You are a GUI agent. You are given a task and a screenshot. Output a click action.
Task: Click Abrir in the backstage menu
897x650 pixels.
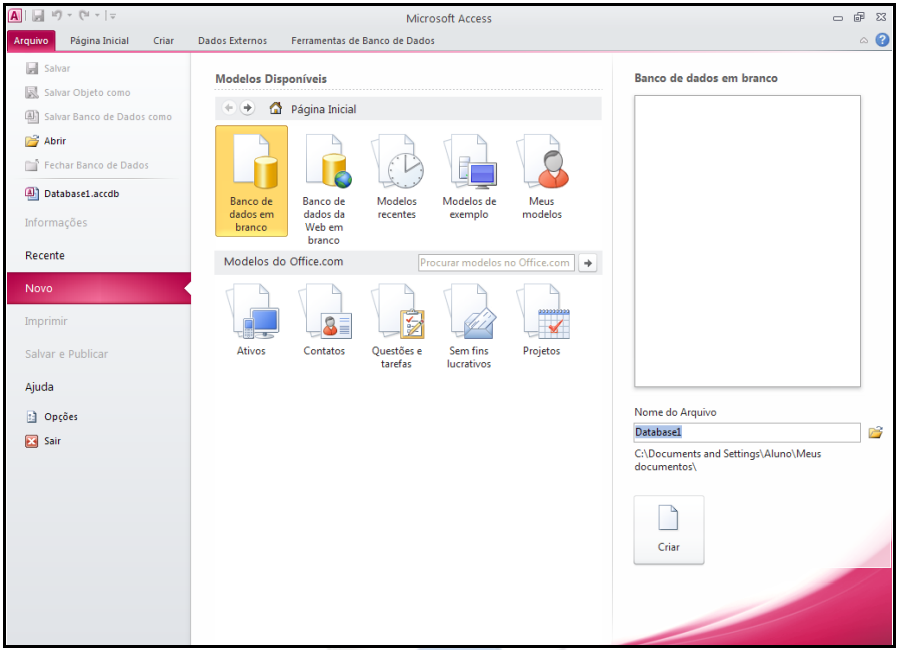pos(54,141)
